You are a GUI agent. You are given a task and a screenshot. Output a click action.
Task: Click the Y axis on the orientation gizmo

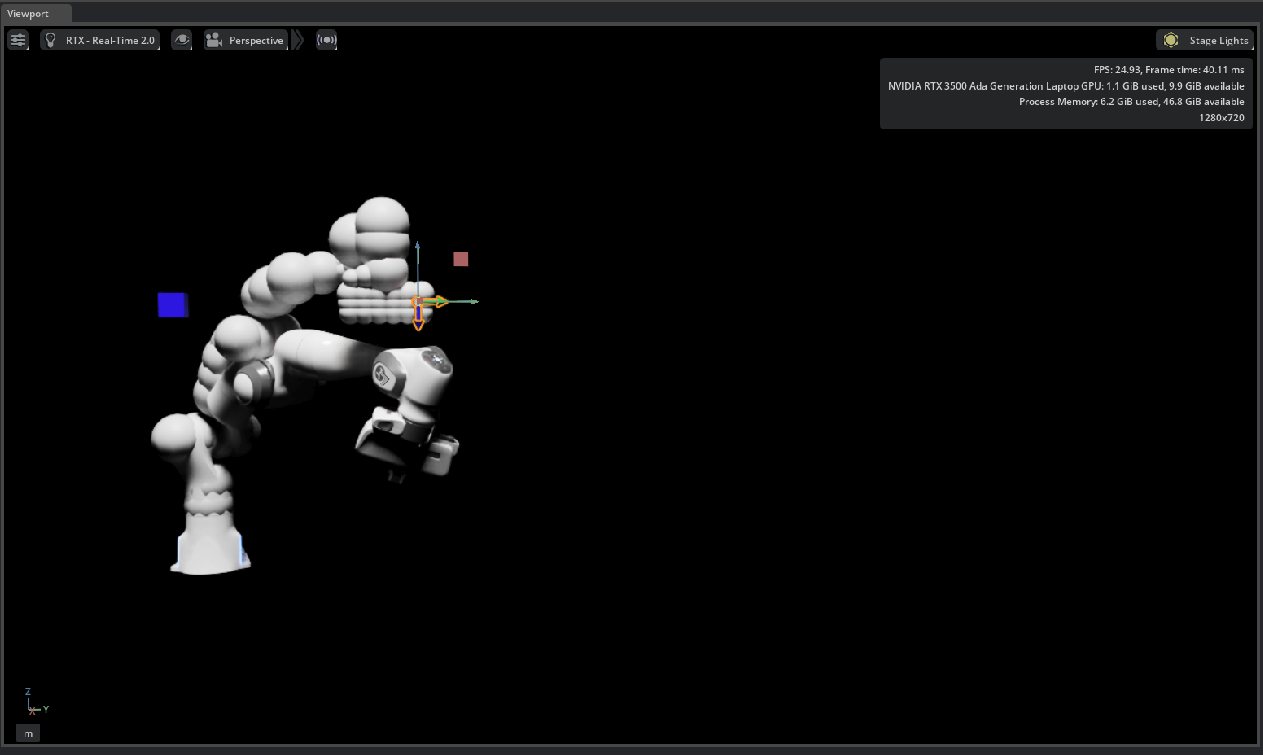click(47, 707)
